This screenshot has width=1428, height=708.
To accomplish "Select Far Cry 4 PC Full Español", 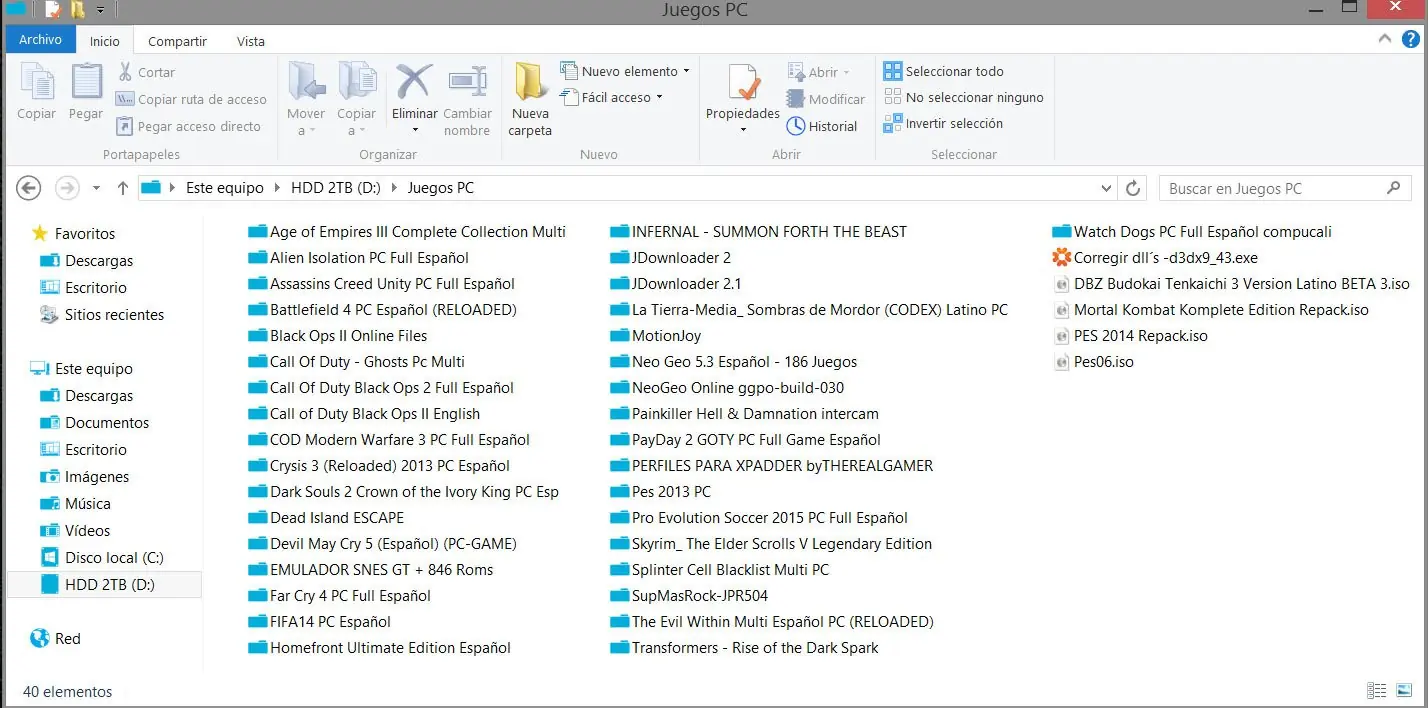I will click(339, 595).
